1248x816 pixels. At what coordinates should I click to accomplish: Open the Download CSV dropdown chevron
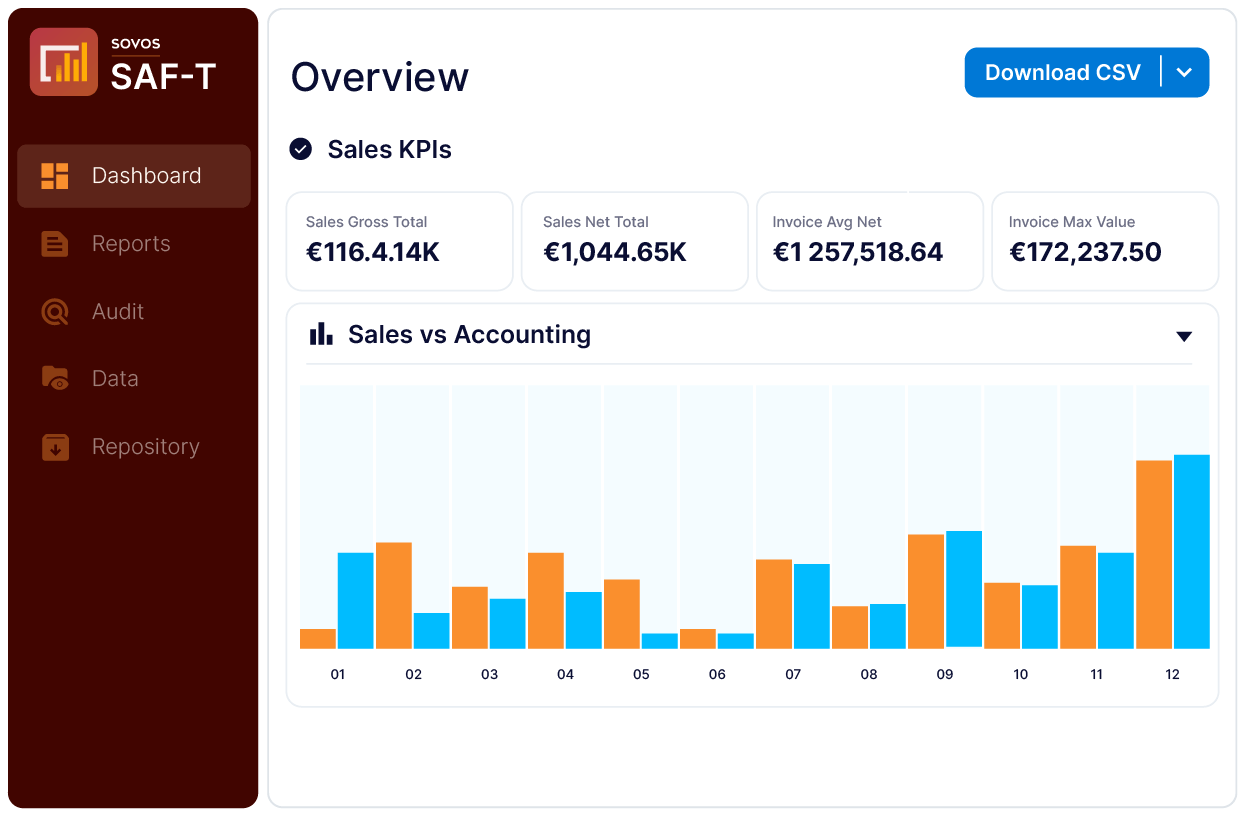[1185, 73]
